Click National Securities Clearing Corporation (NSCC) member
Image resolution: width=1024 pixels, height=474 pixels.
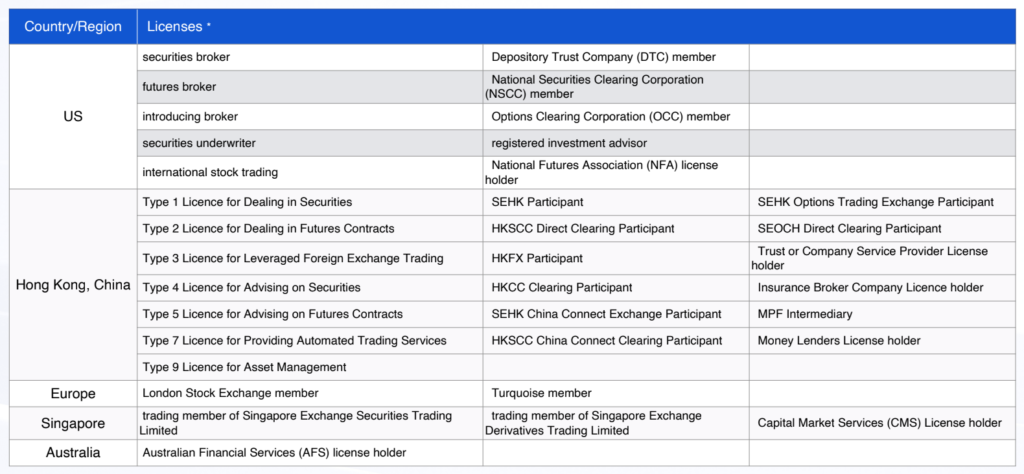[x=616, y=87]
